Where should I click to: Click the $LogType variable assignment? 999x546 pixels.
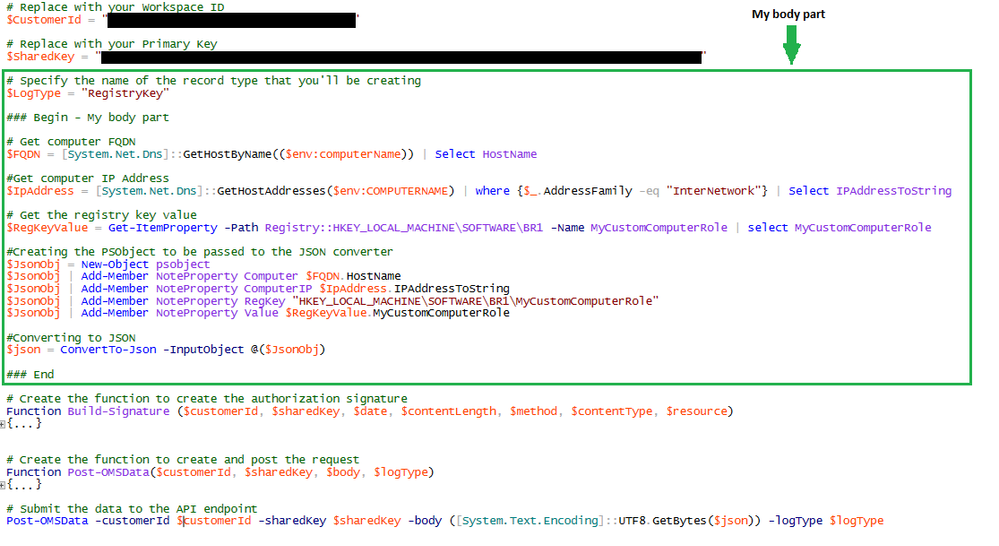tap(34, 94)
